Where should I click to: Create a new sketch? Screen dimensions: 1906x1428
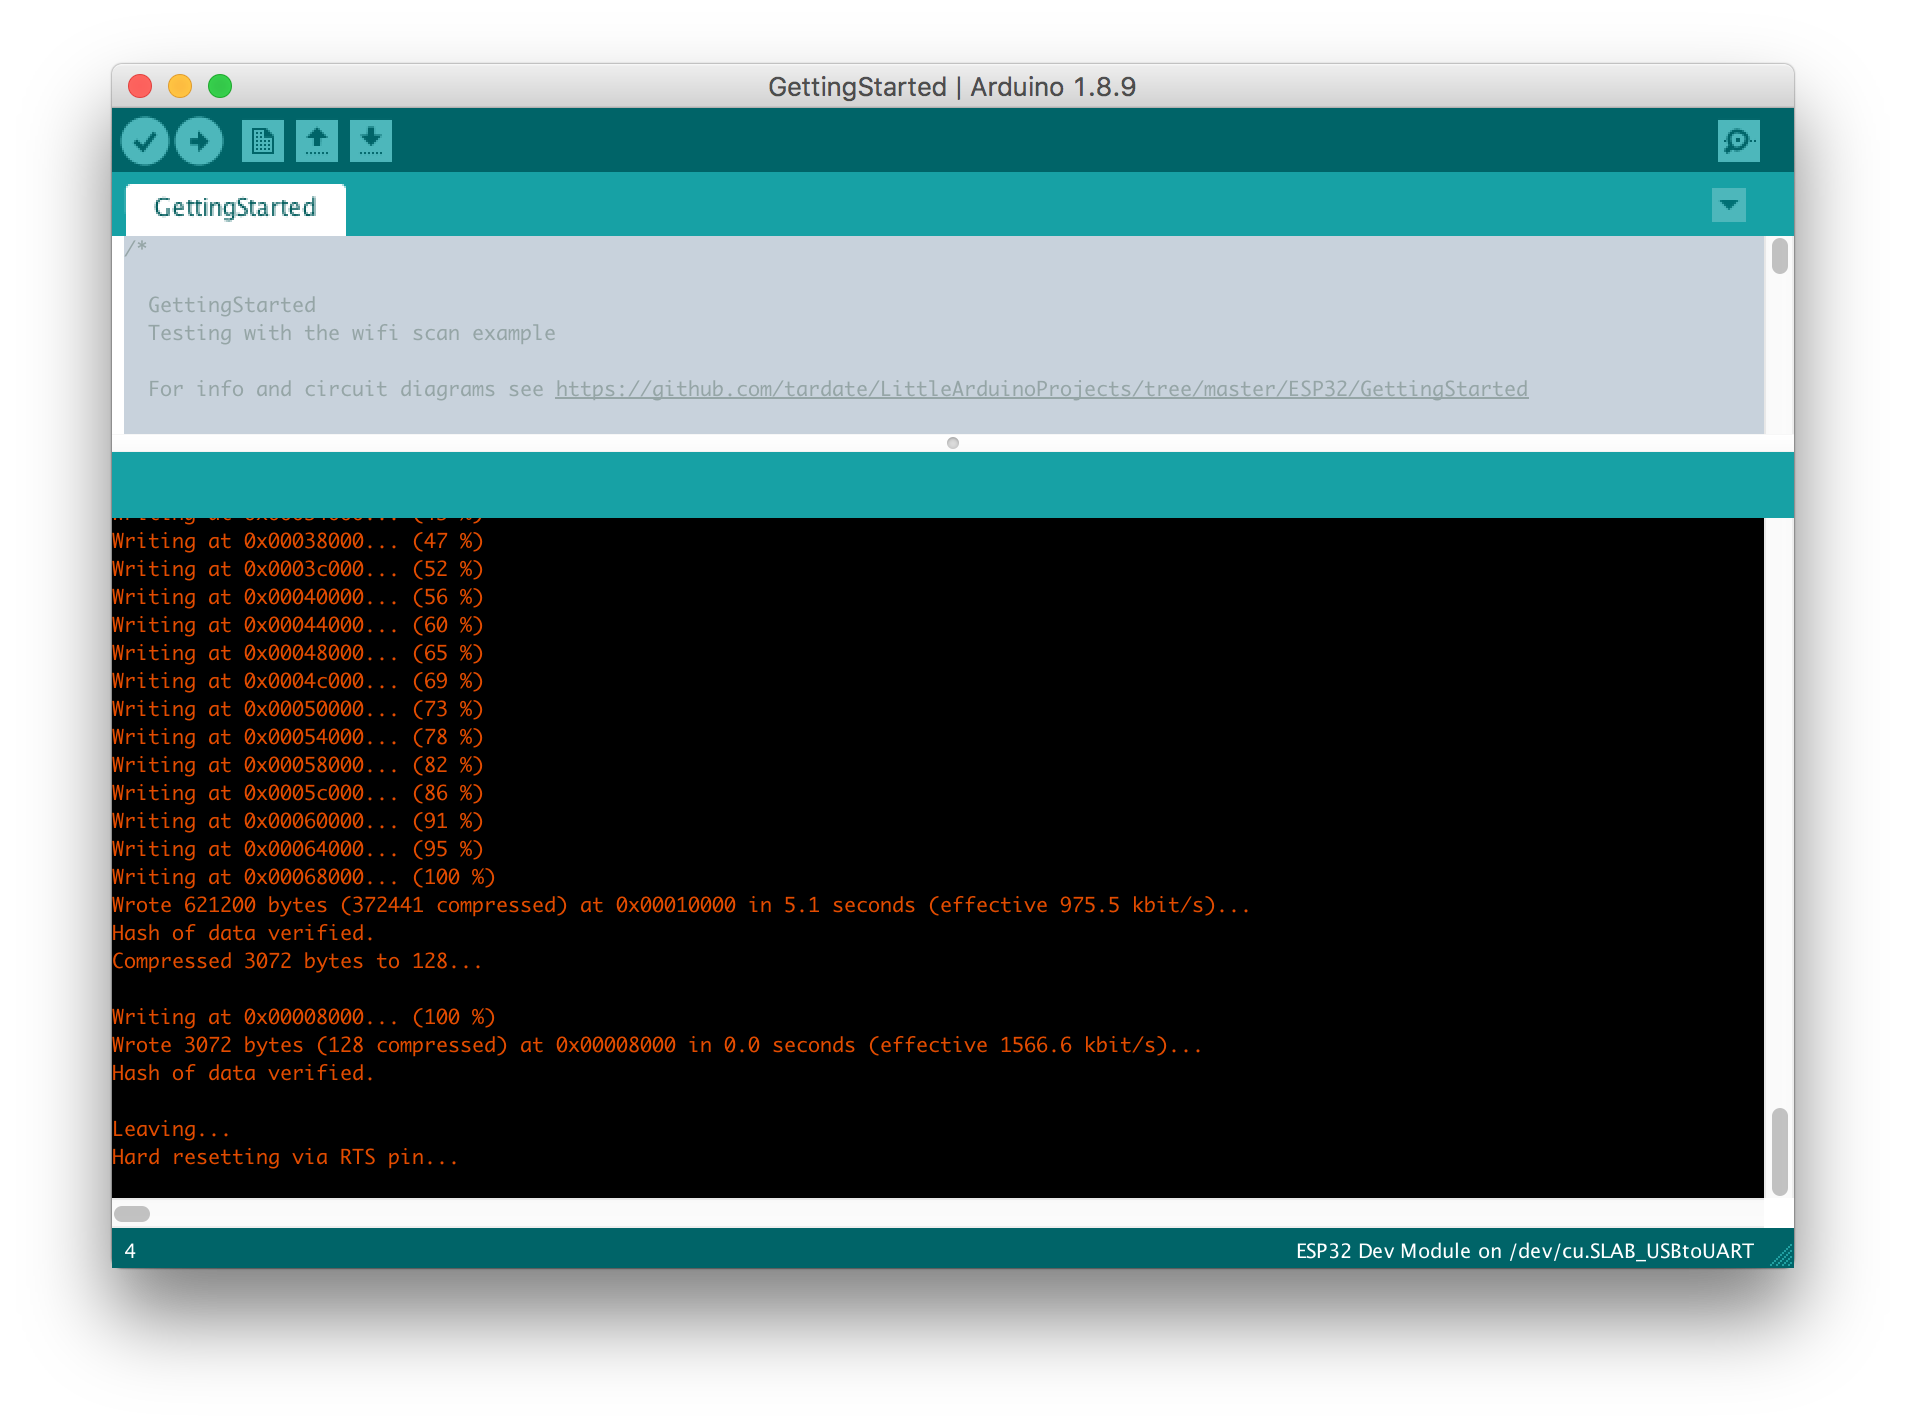click(263, 141)
